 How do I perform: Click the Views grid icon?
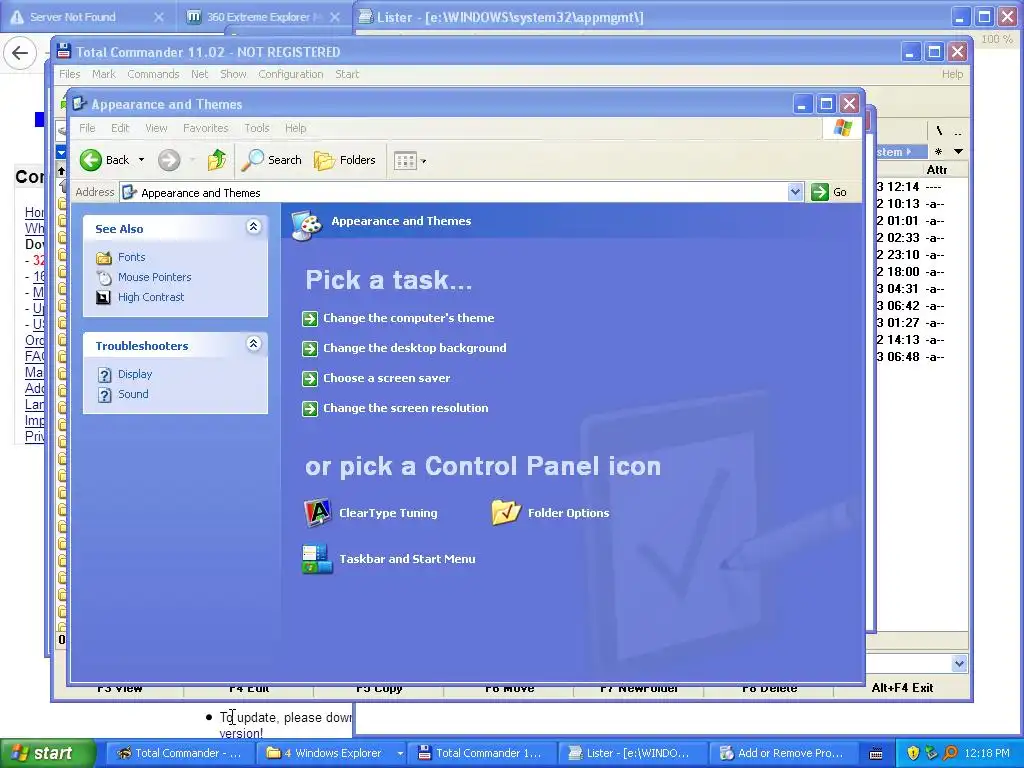(405, 161)
